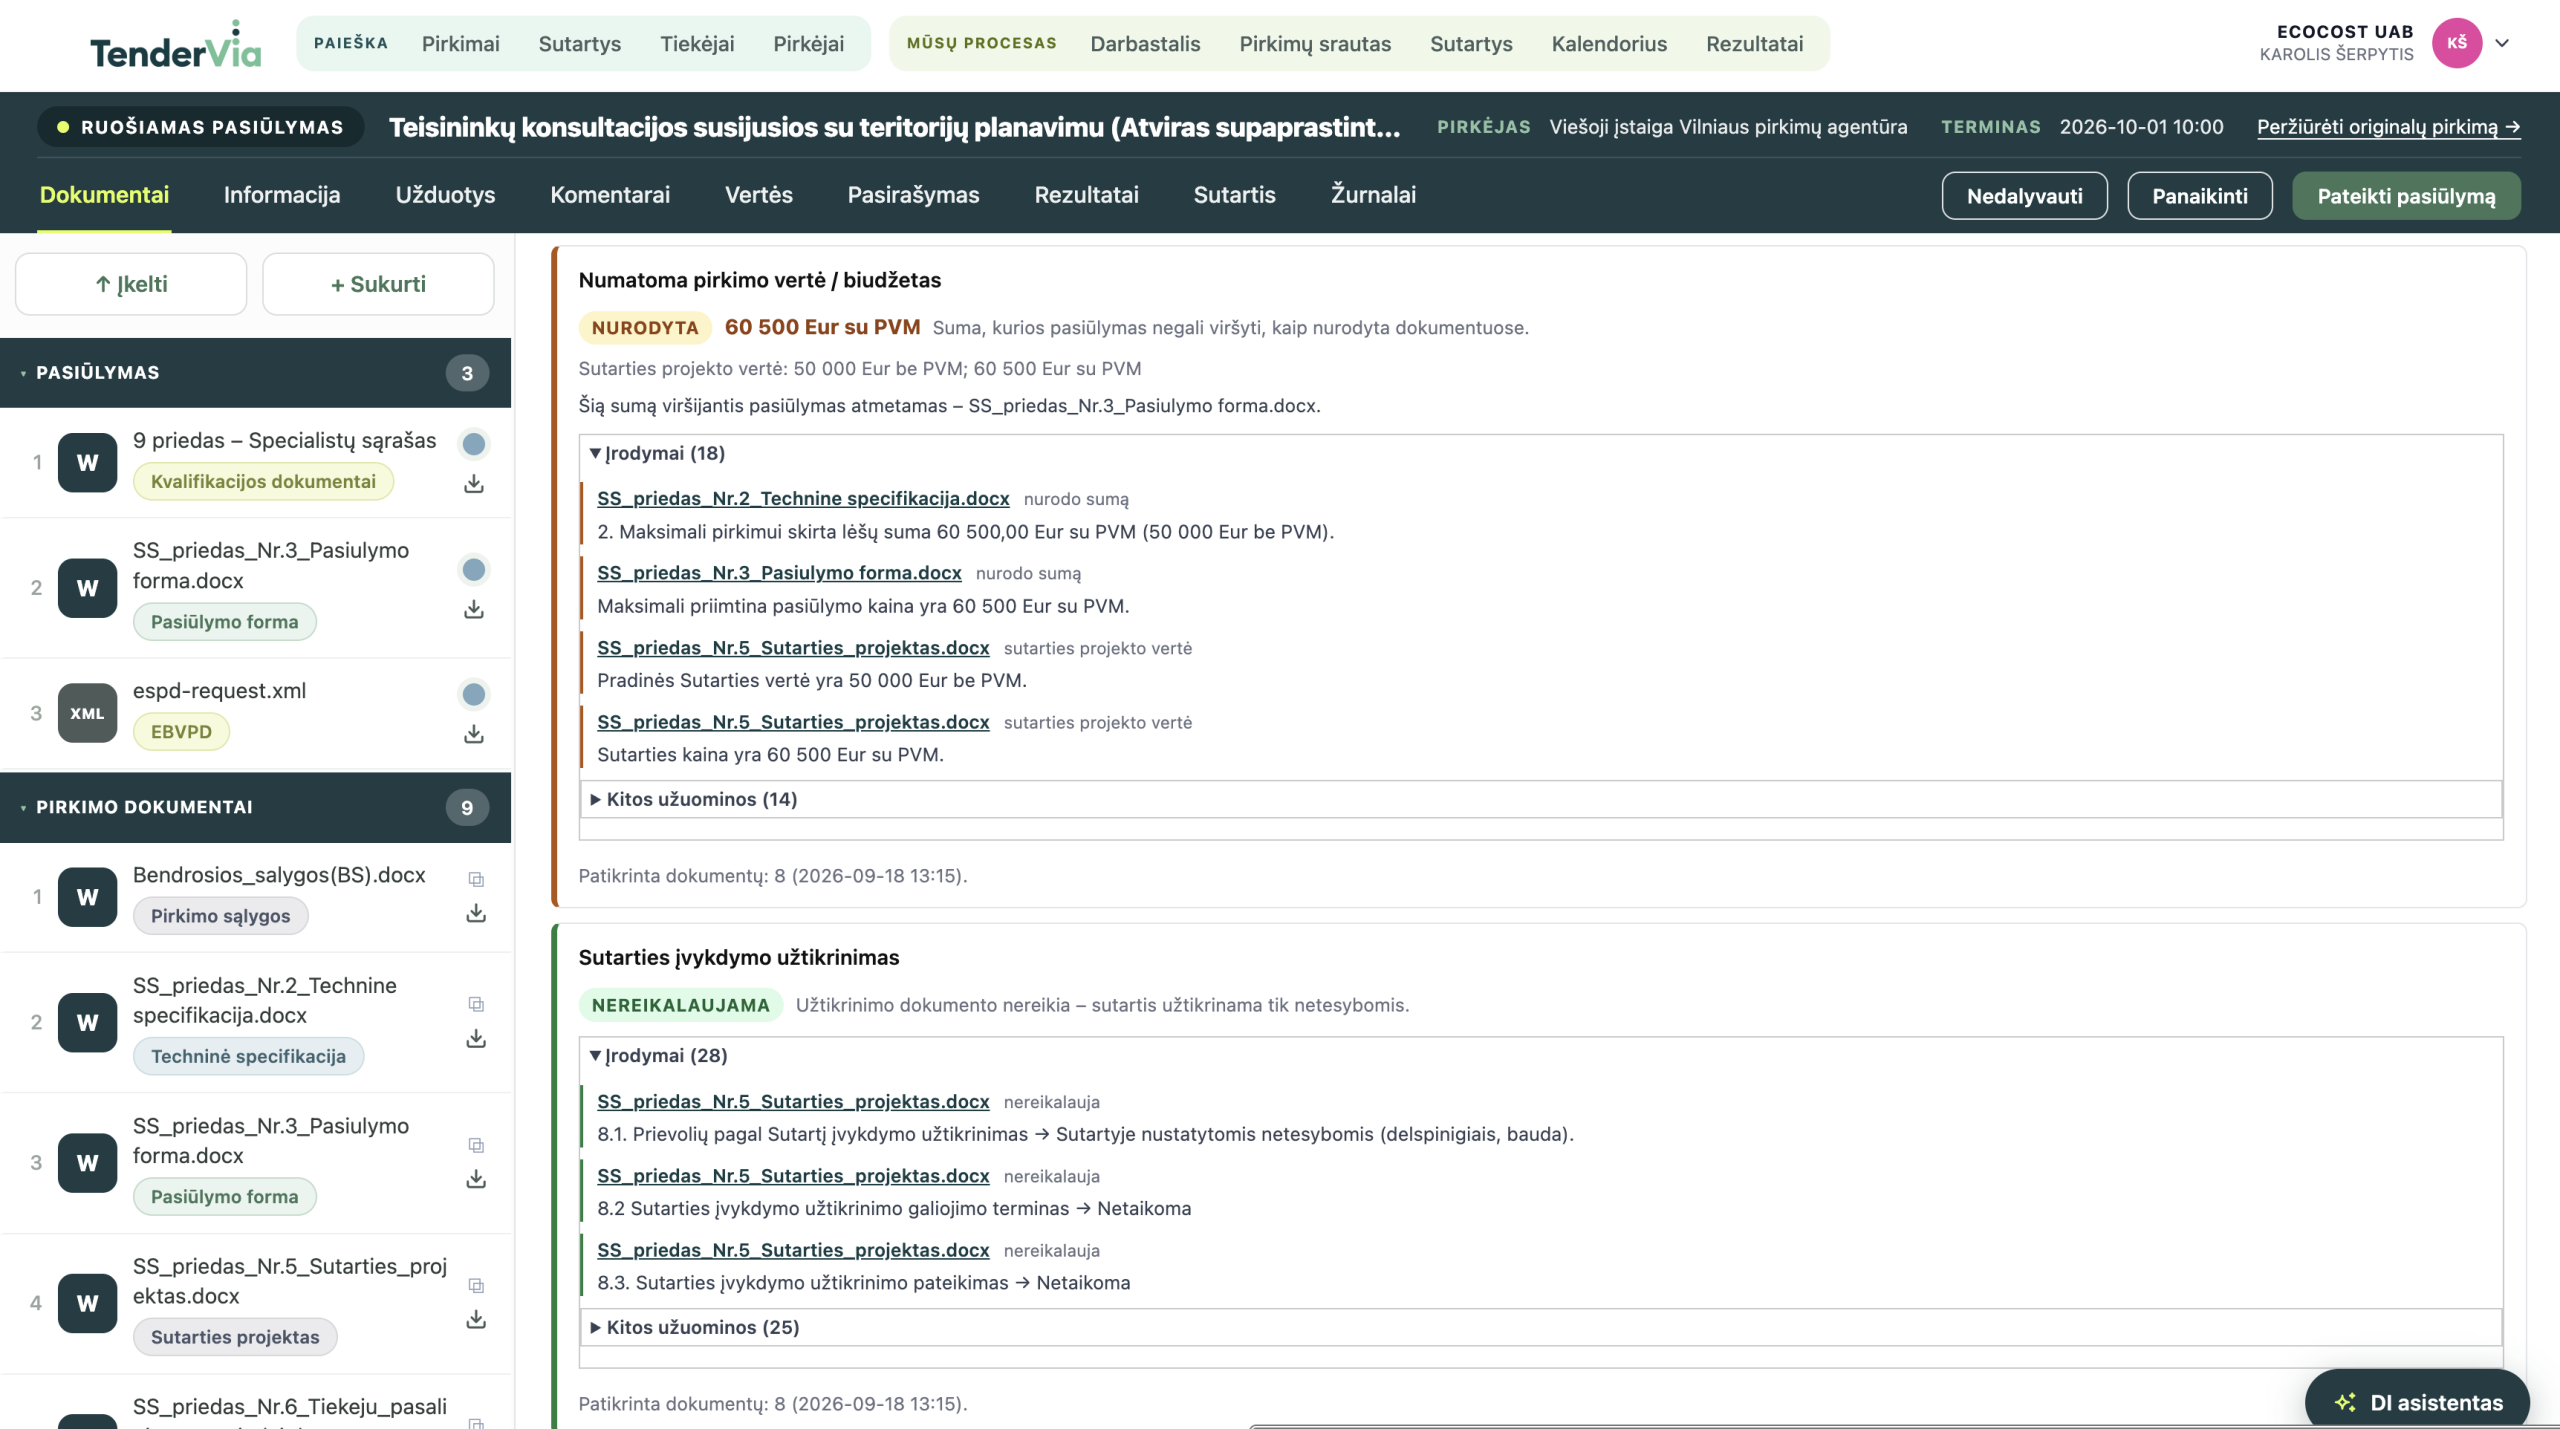Open Peržiūrėti originalų pirkimą link
This screenshot has width=2560, height=1429.
coord(2388,127)
